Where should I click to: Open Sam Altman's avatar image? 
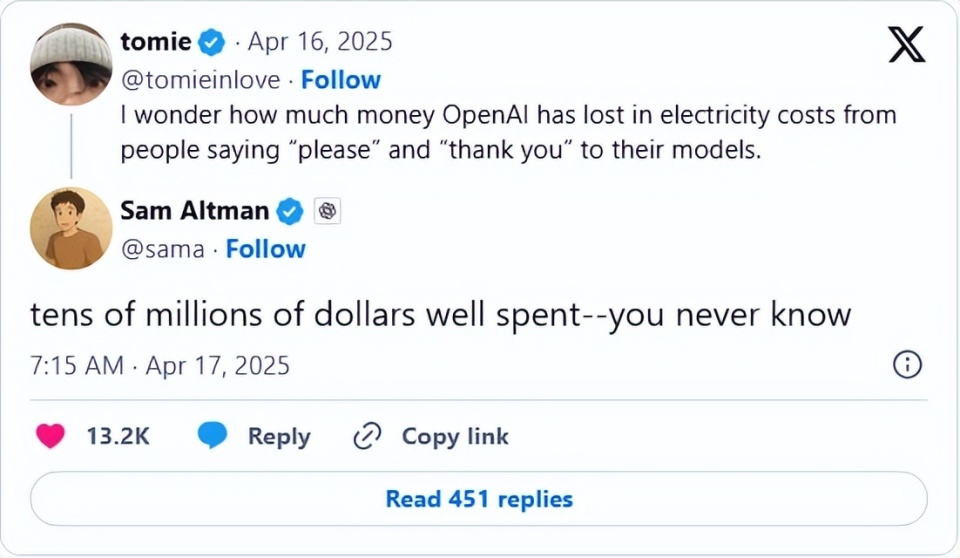(70, 228)
